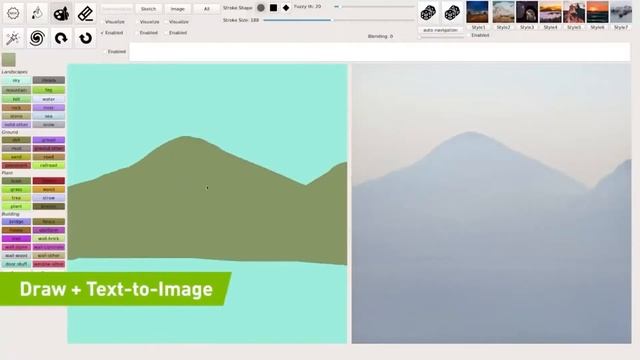The height and width of the screenshot is (360, 640).
Task: Apply the Style5 thumbnail
Action: pyautogui.click(x=574, y=12)
